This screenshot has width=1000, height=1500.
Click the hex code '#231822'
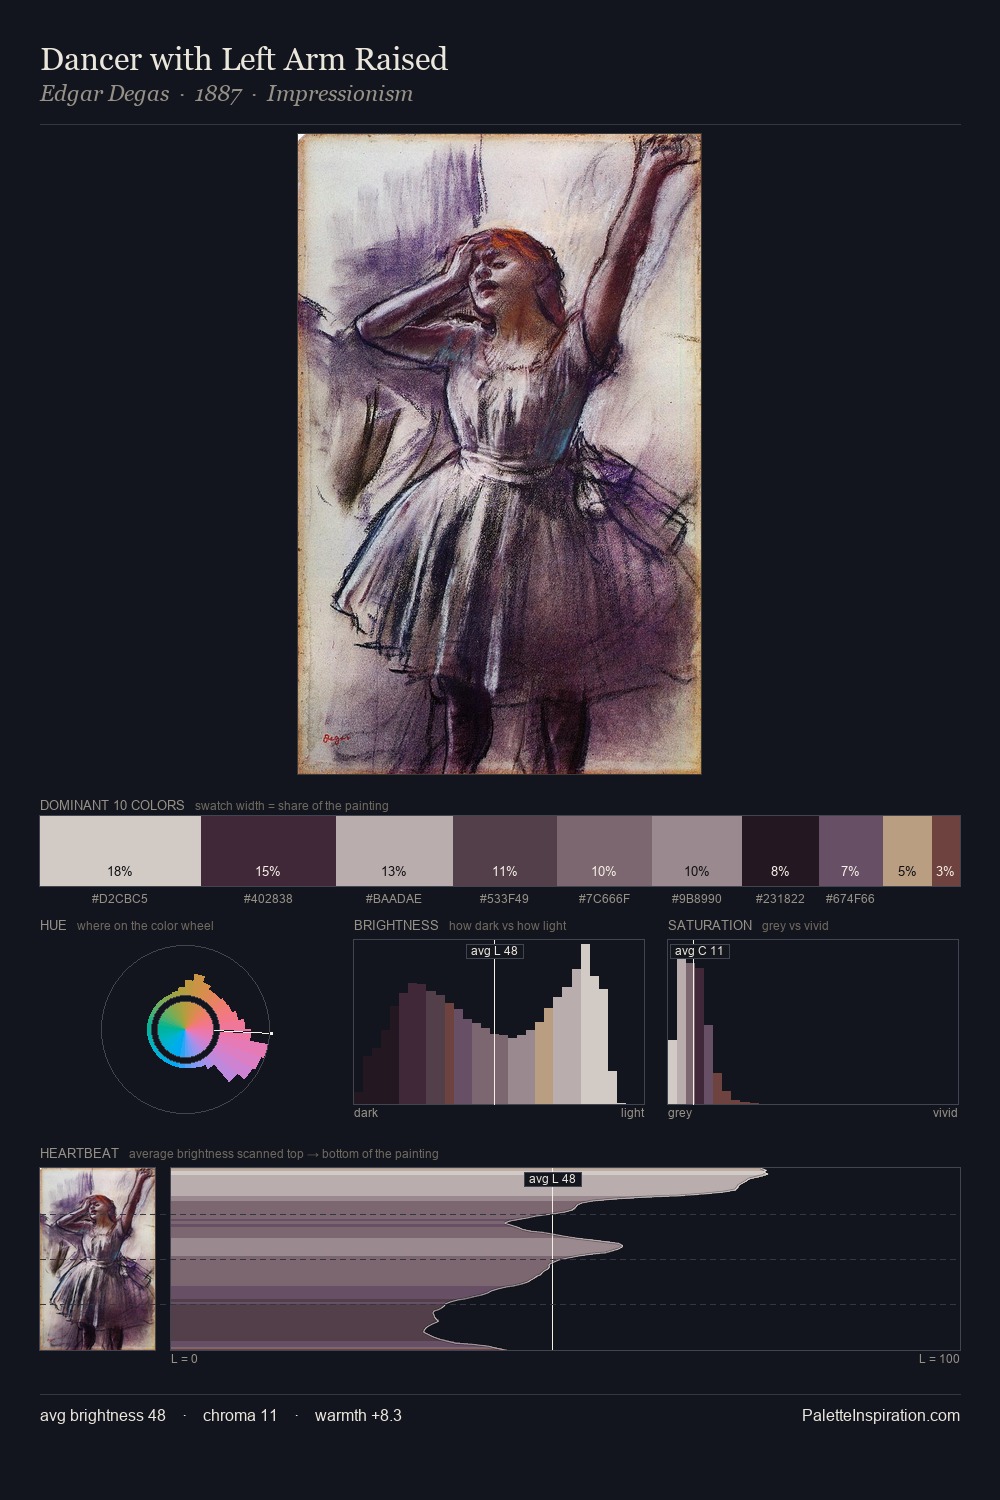780,898
